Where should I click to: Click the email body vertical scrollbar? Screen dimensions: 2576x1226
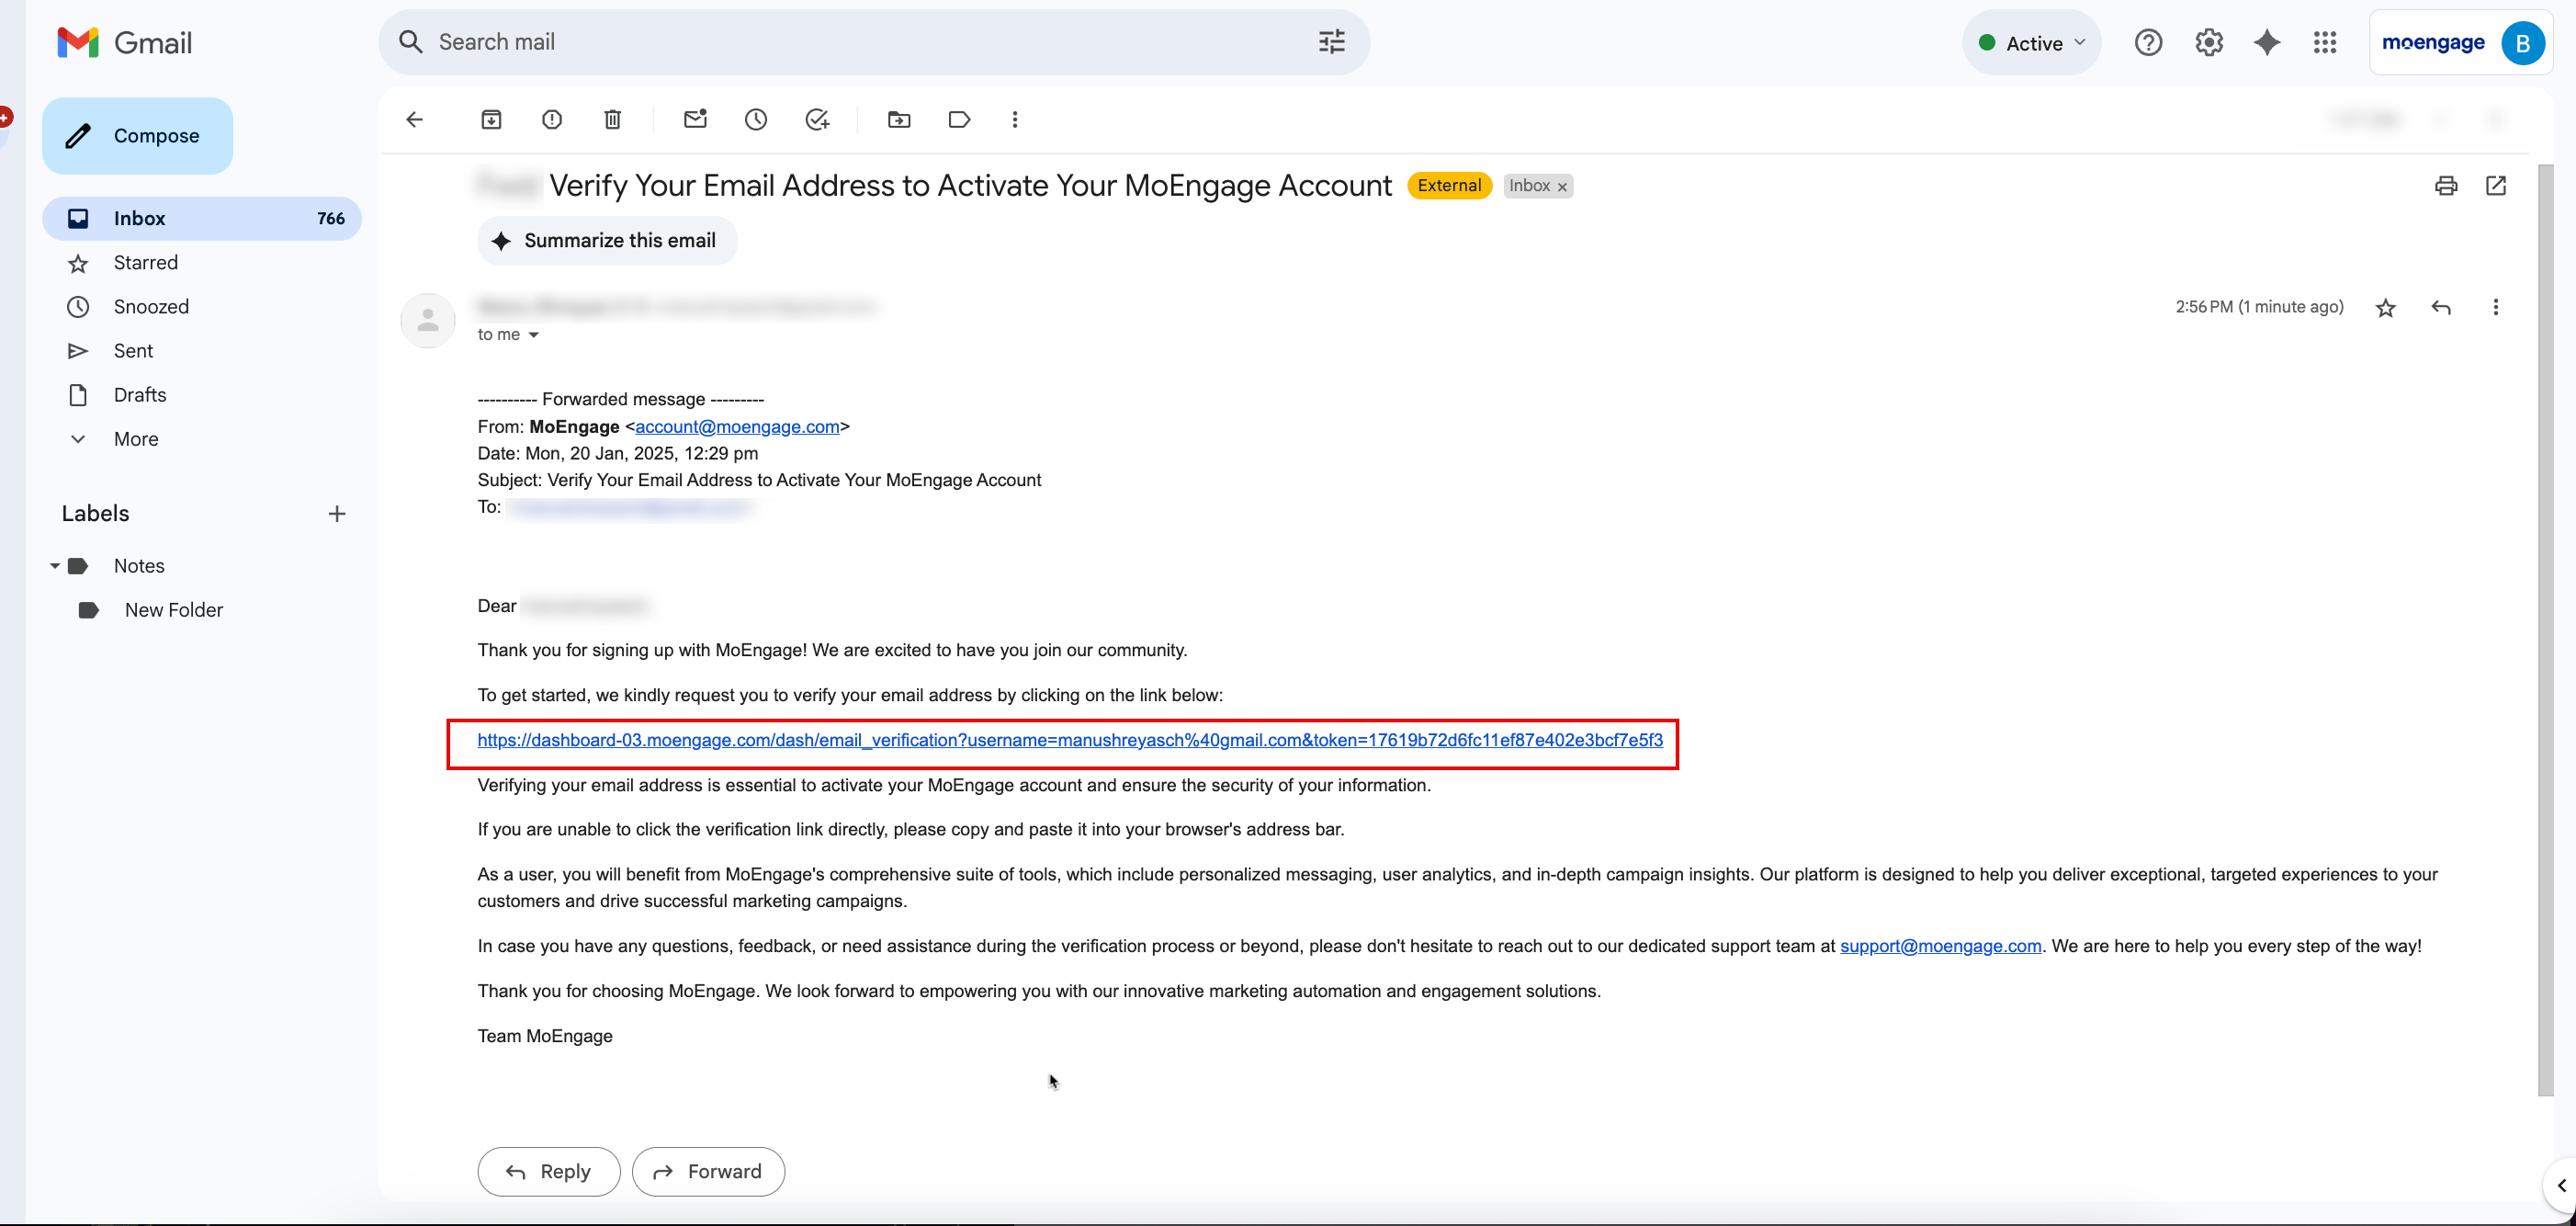coord(2545,630)
